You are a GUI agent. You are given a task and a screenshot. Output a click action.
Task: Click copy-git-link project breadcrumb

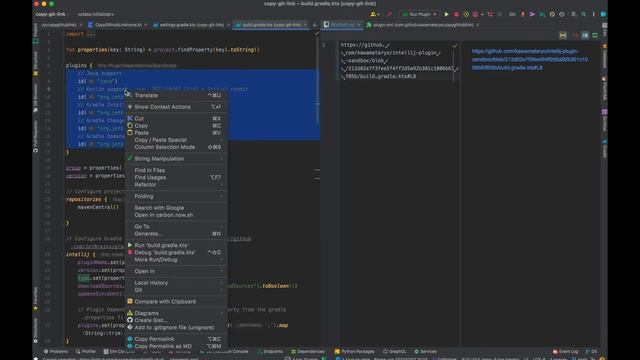(x=51, y=14)
